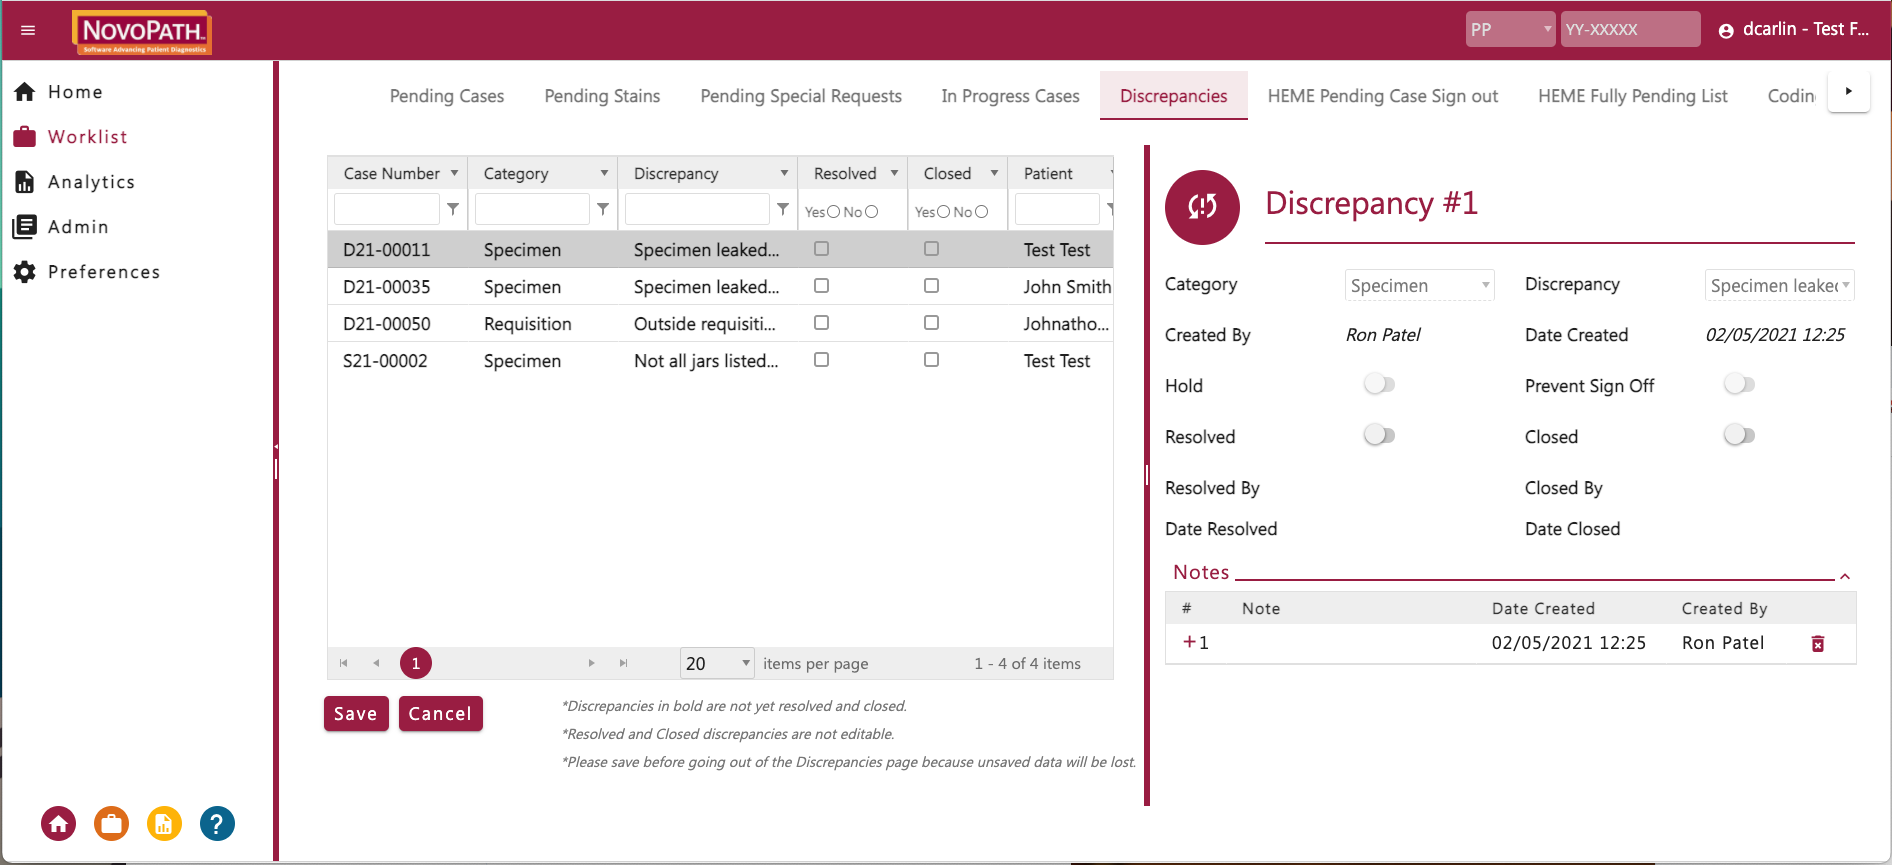Add a note with the plus icon
The image size is (1892, 865).
coord(1189,642)
